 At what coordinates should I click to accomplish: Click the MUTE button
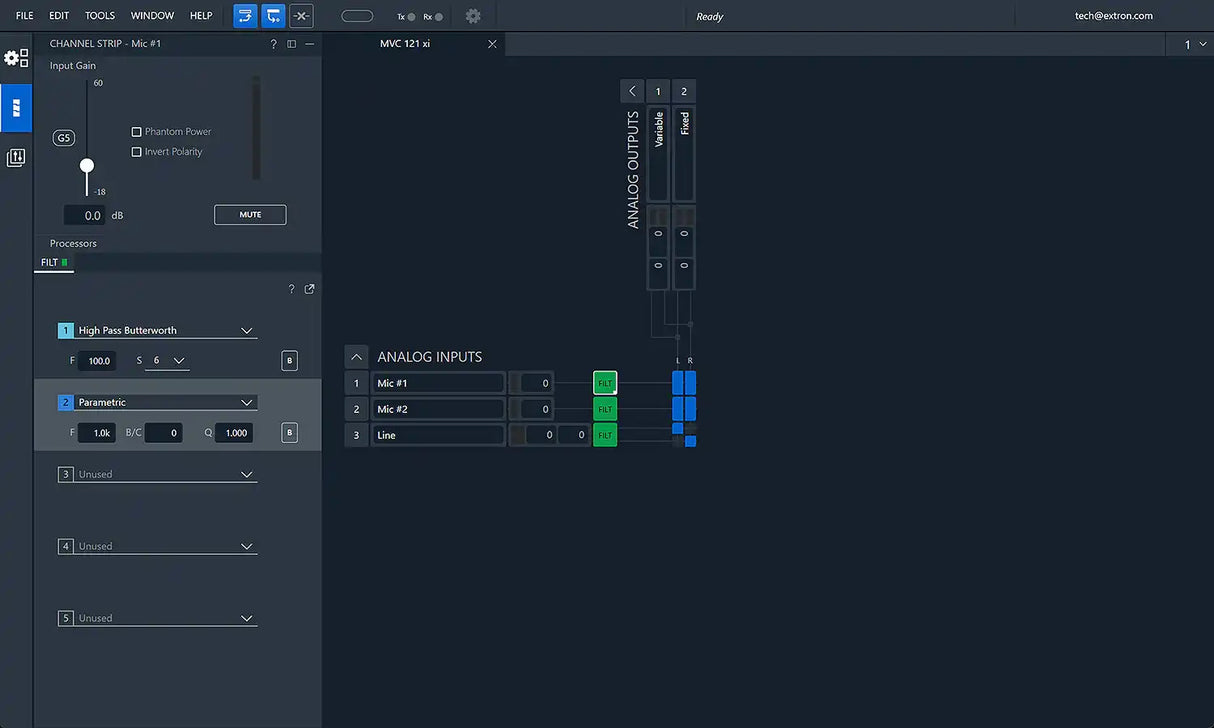tap(250, 215)
